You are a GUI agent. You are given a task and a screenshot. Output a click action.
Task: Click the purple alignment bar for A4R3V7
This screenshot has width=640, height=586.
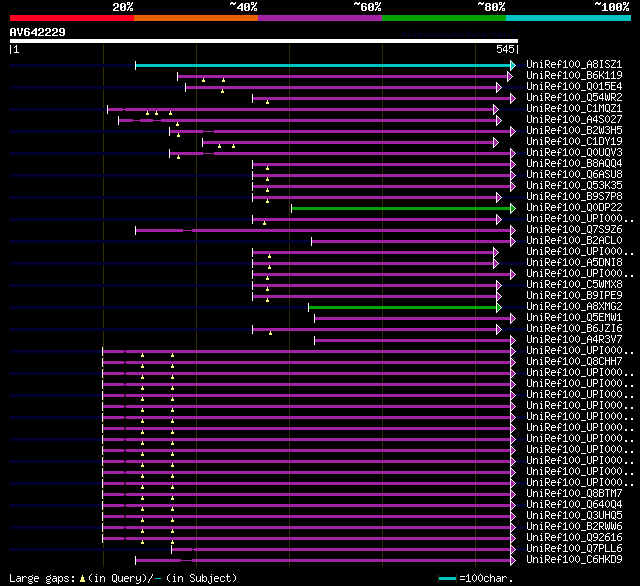(x=412, y=341)
